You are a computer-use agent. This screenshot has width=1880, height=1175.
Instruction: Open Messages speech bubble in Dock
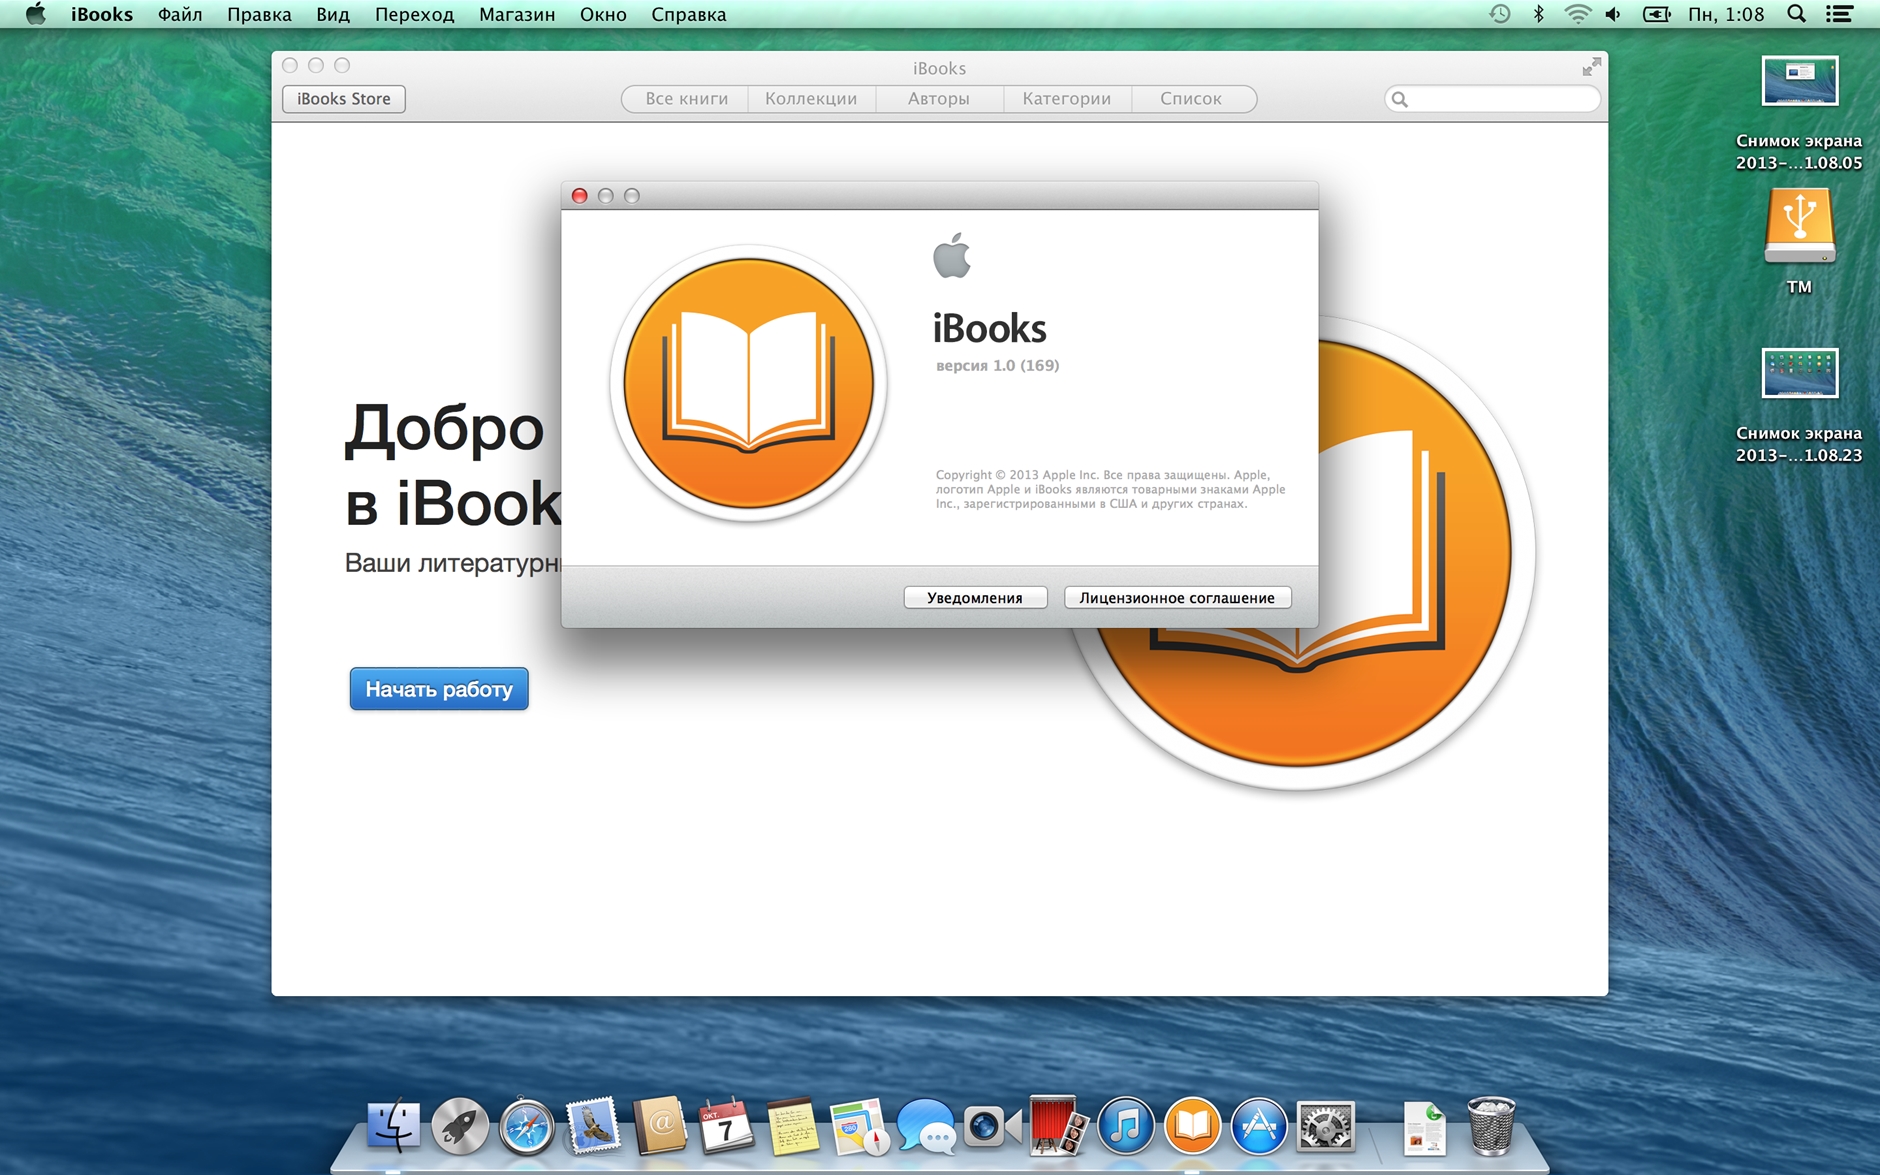pyautogui.click(x=926, y=1127)
